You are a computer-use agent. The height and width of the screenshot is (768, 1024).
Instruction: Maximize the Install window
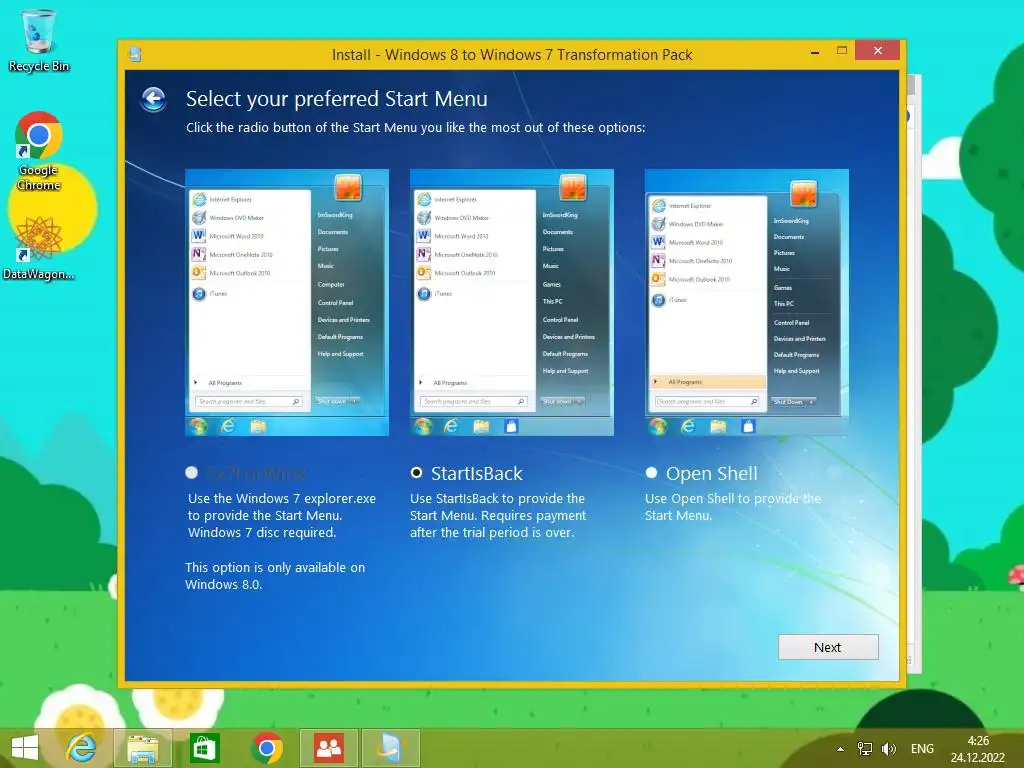842,52
